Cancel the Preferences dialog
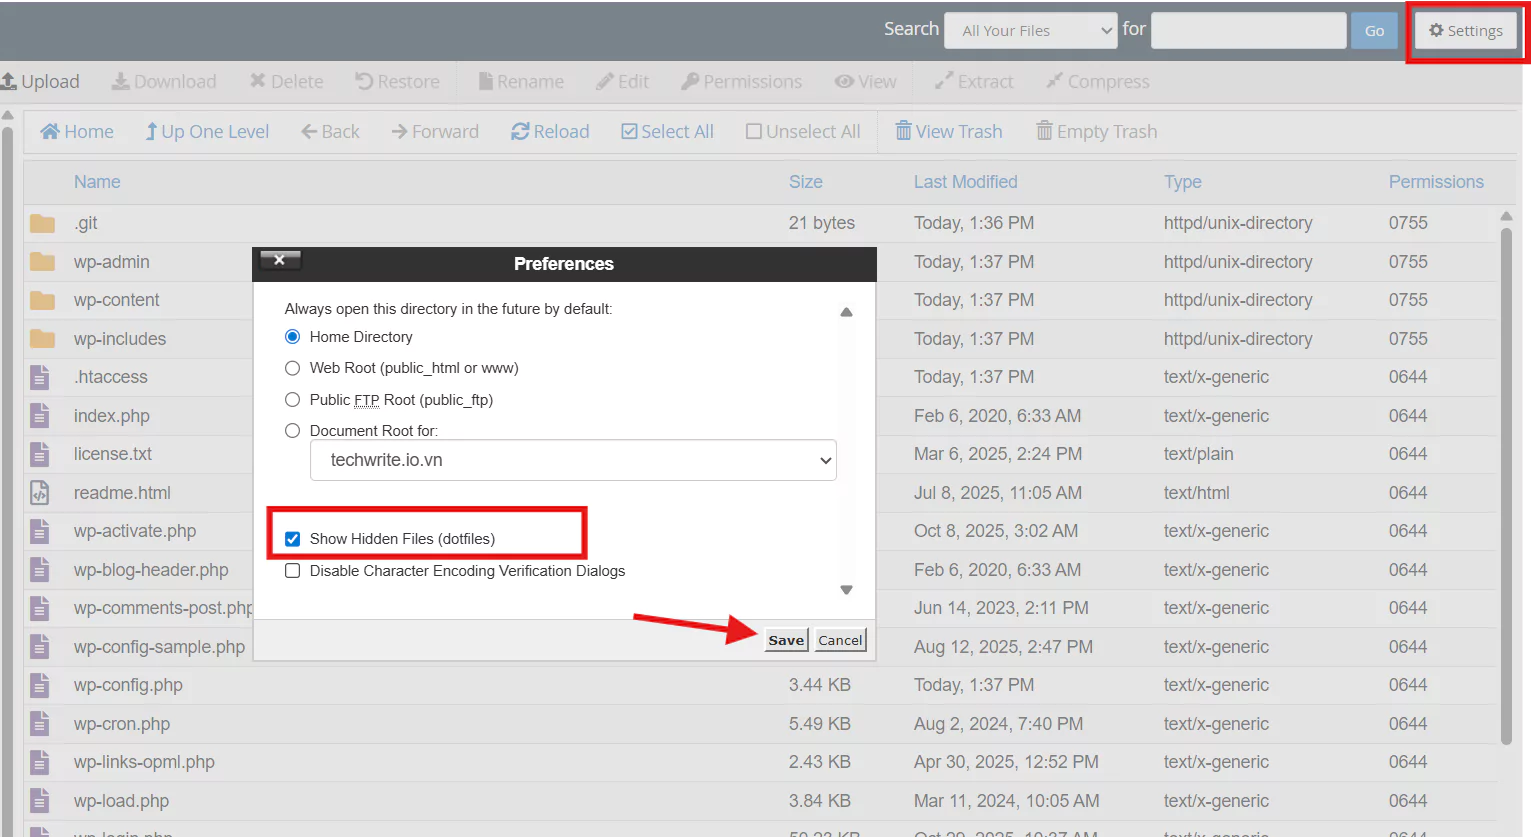The height and width of the screenshot is (837, 1531). (840, 640)
